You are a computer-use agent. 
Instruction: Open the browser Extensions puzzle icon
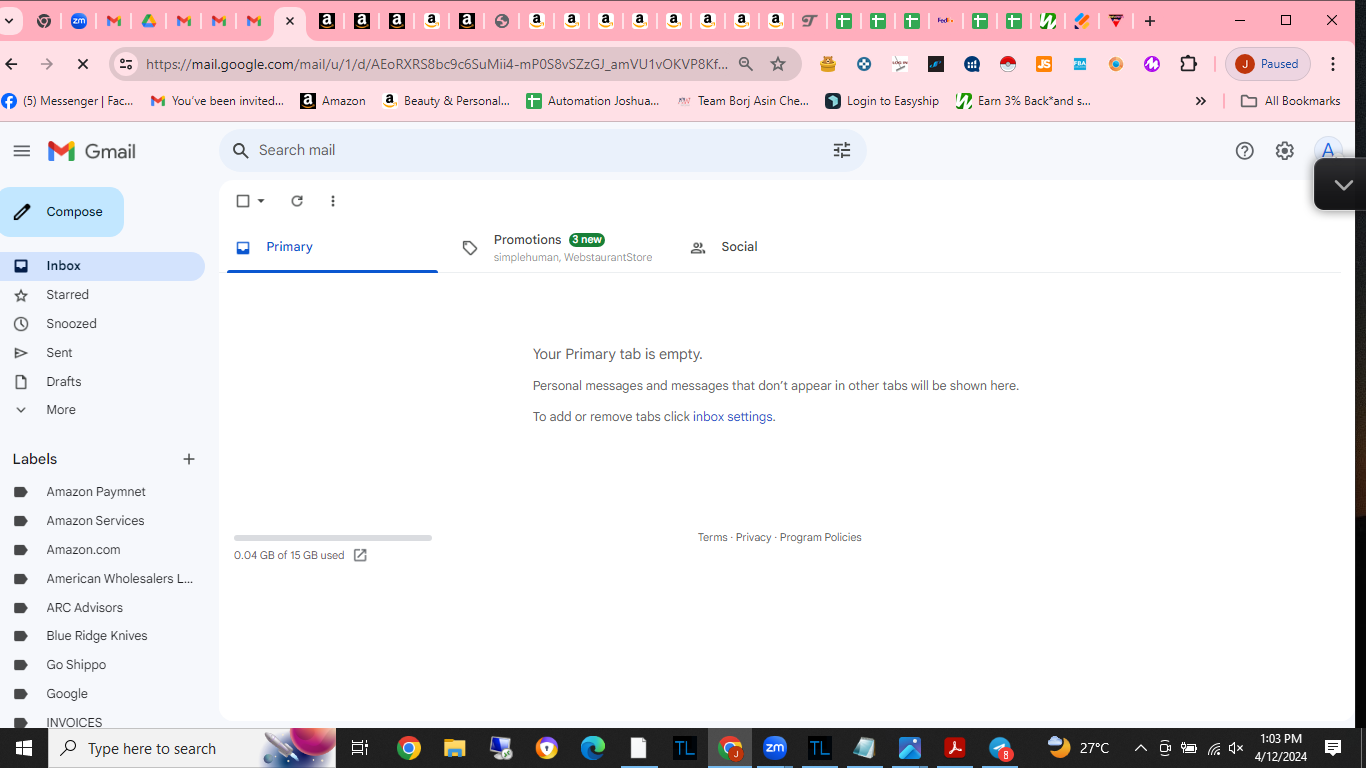pos(1189,64)
